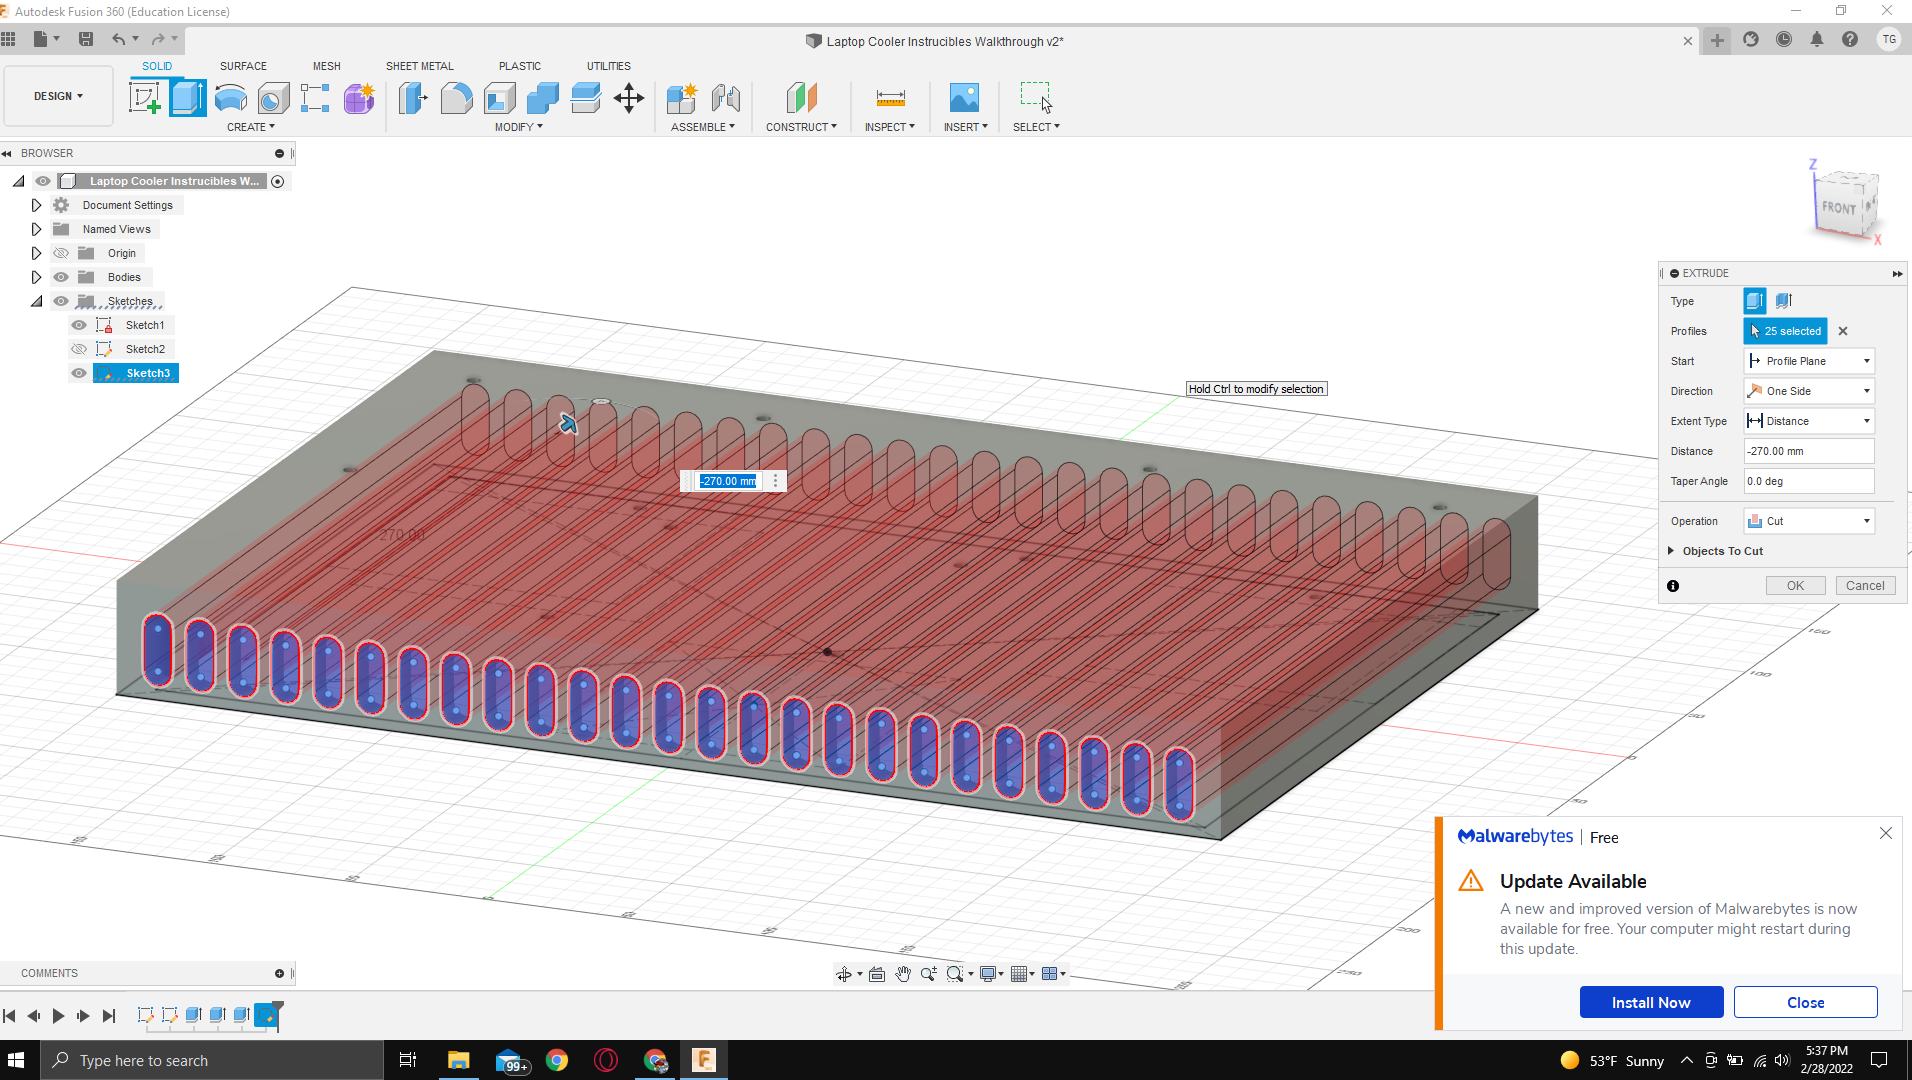Open the Help question mark icon

pos(1850,40)
